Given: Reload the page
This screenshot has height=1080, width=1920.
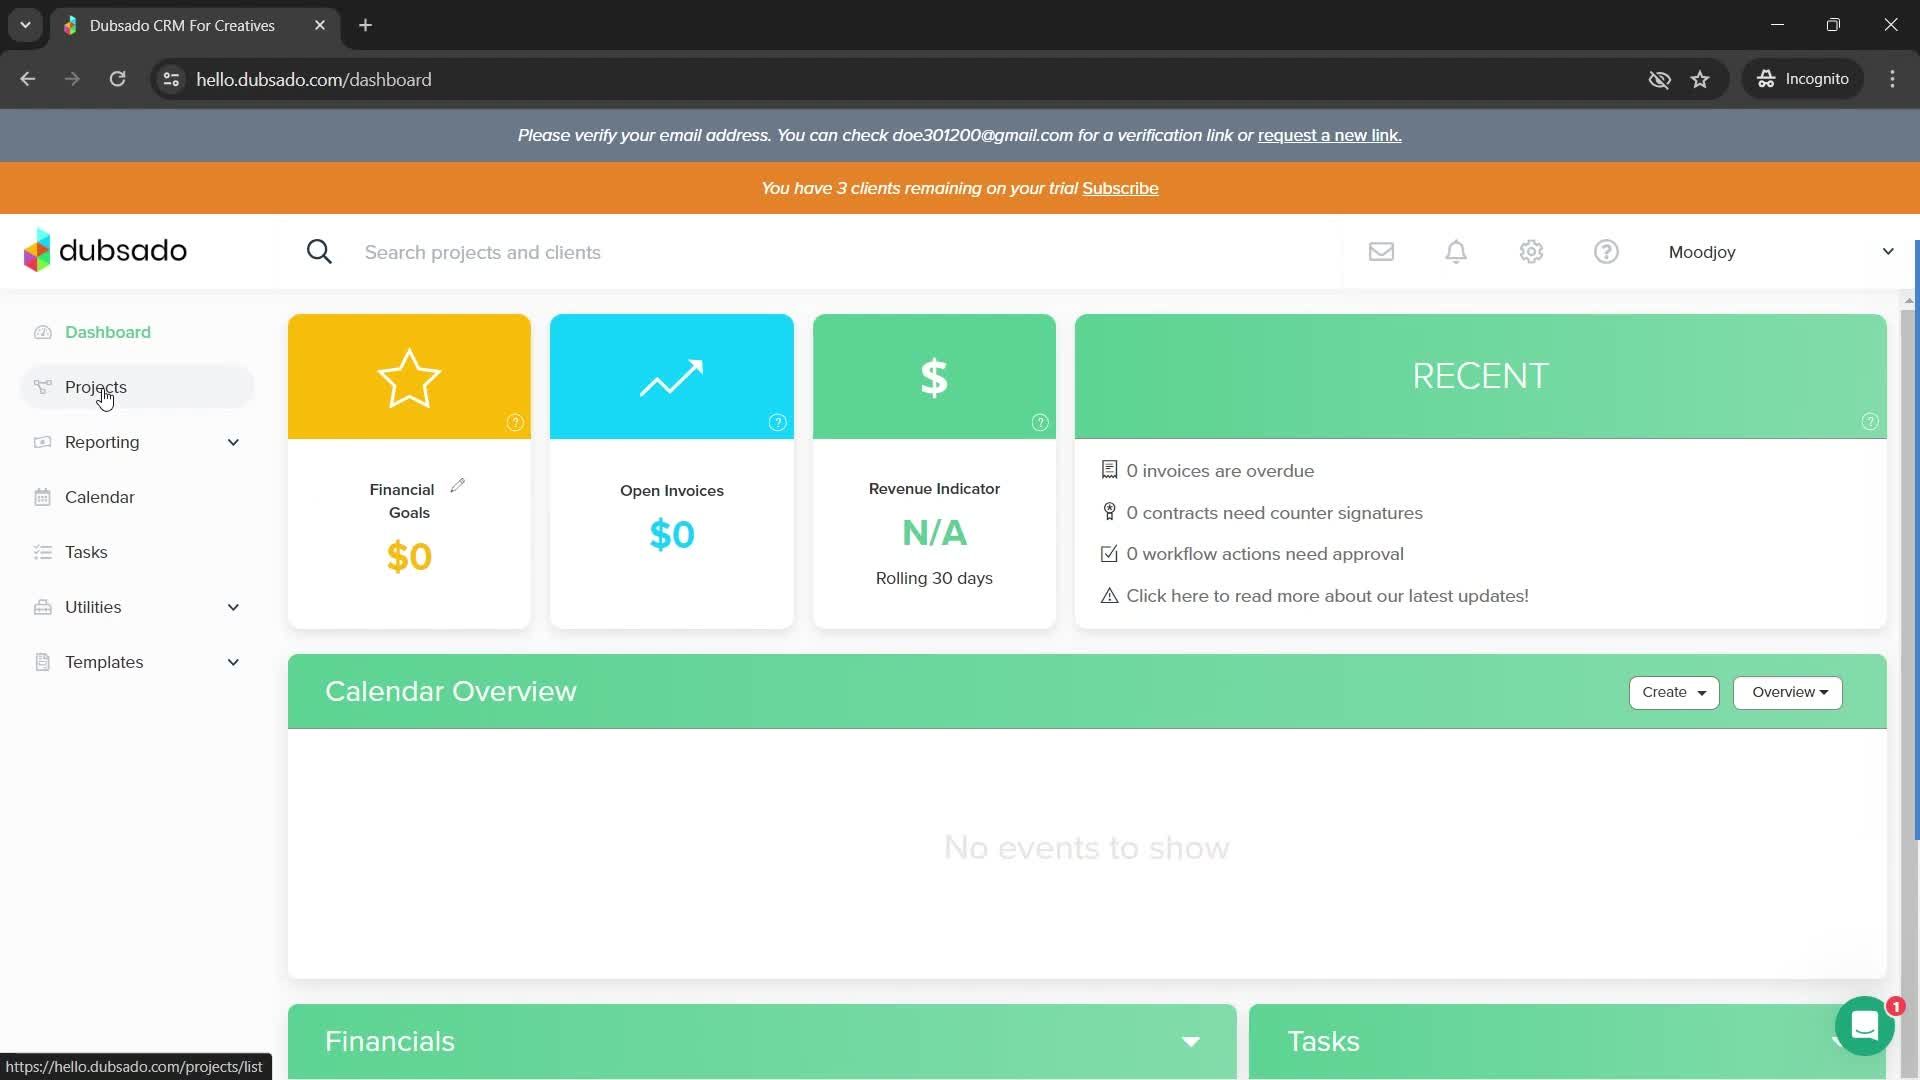Looking at the screenshot, I should click(117, 79).
